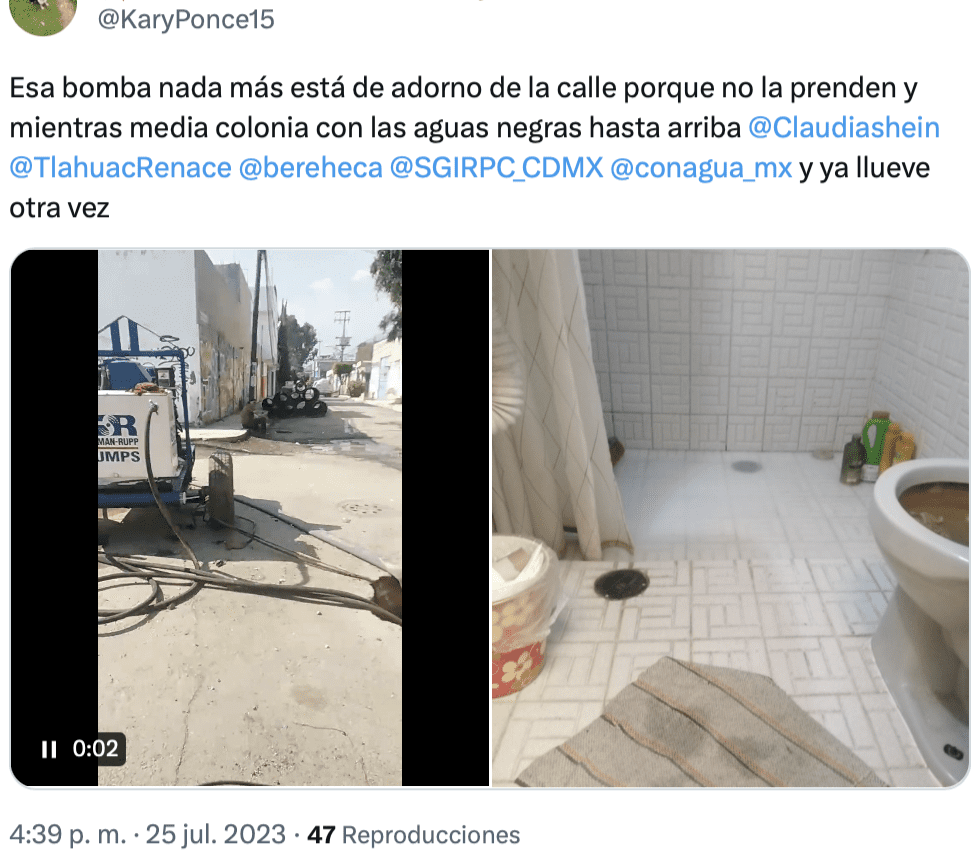978x868 pixels.
Task: Click the 4:39 p. m. timestamp
Action: point(68,834)
